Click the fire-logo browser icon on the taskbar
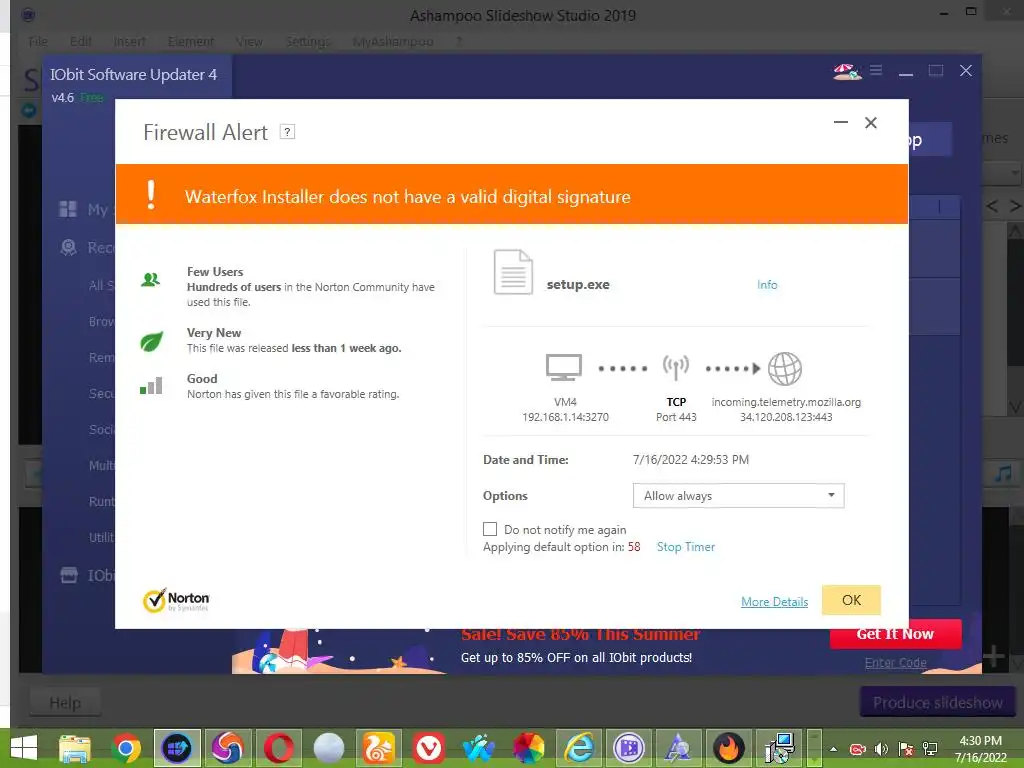The height and width of the screenshot is (768, 1024). pyautogui.click(x=729, y=748)
